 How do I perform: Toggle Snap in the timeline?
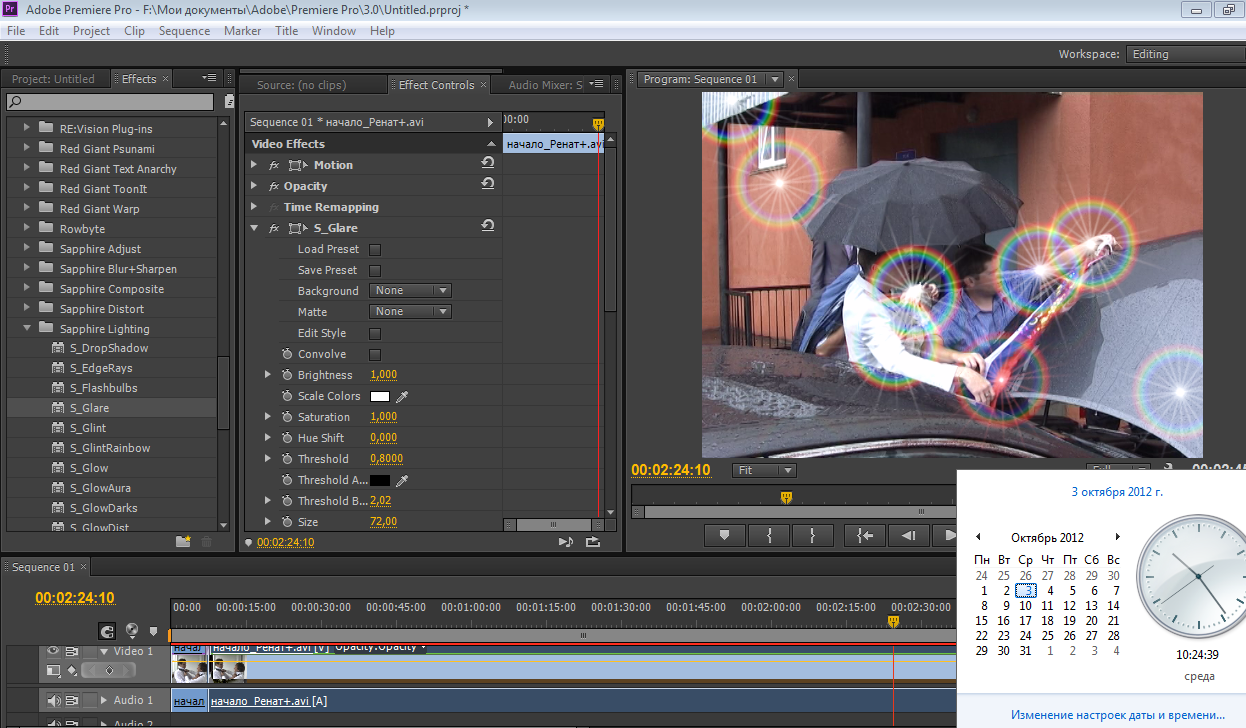point(106,631)
